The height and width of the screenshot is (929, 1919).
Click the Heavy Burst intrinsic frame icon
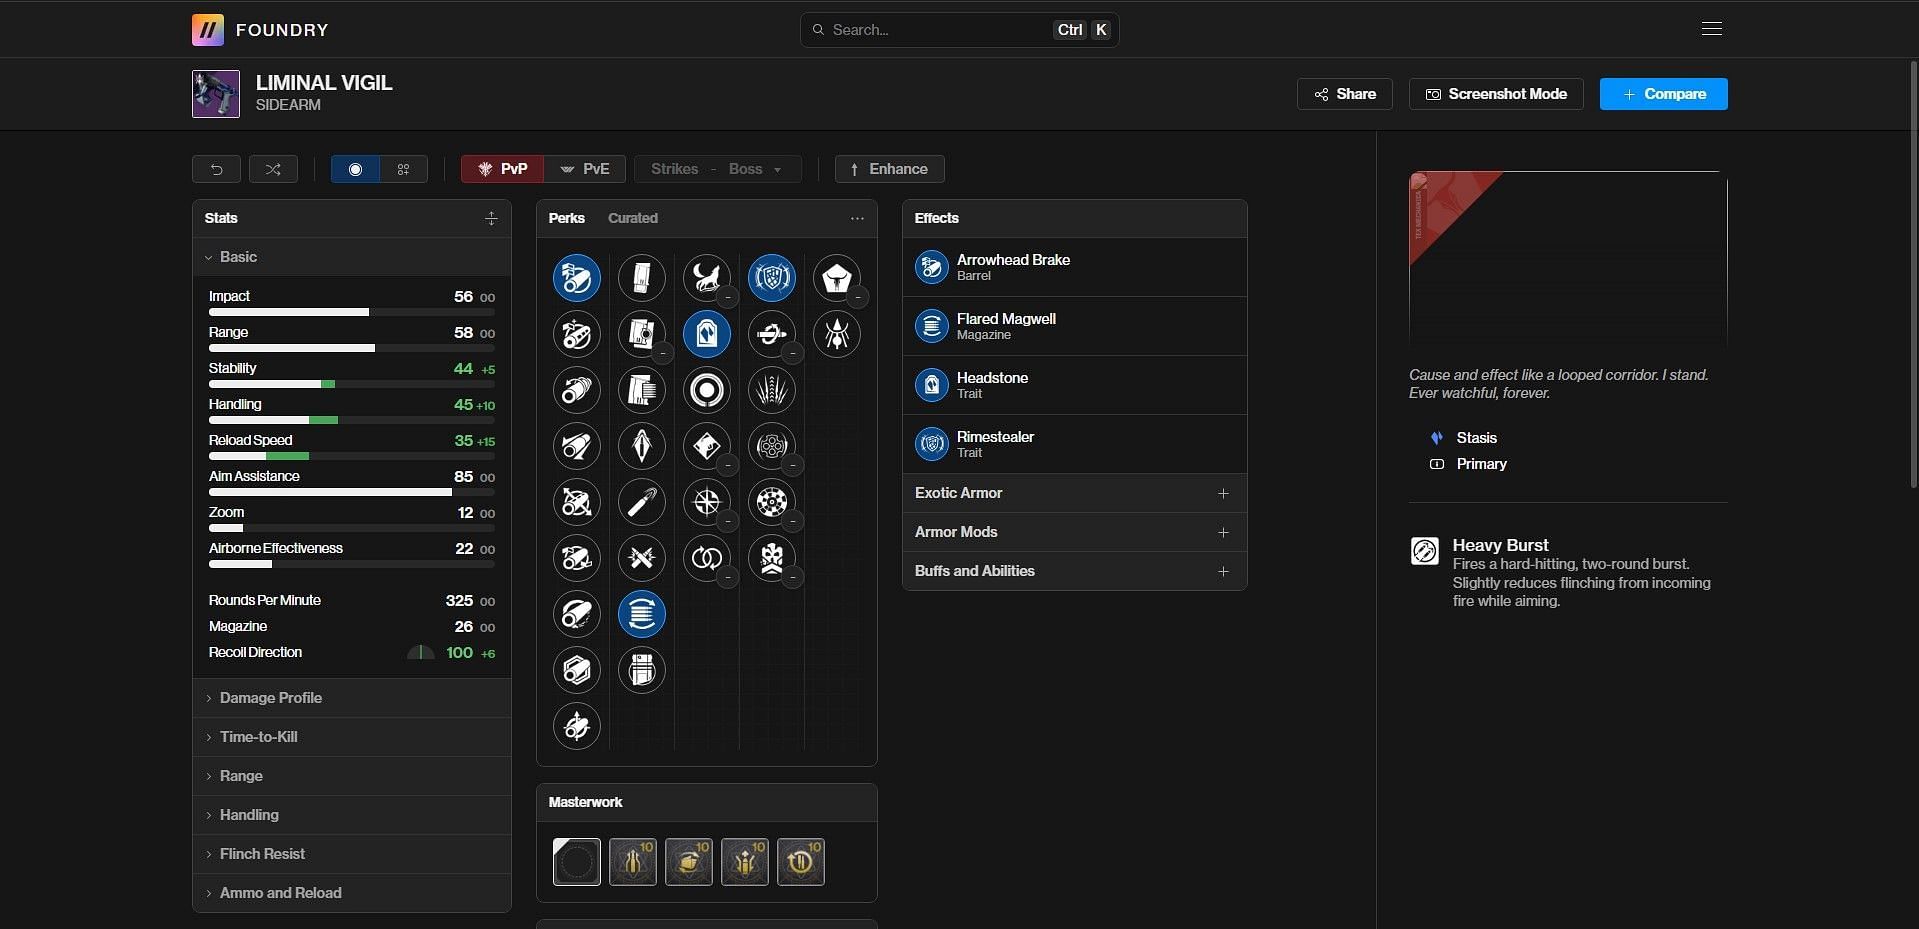(1425, 551)
